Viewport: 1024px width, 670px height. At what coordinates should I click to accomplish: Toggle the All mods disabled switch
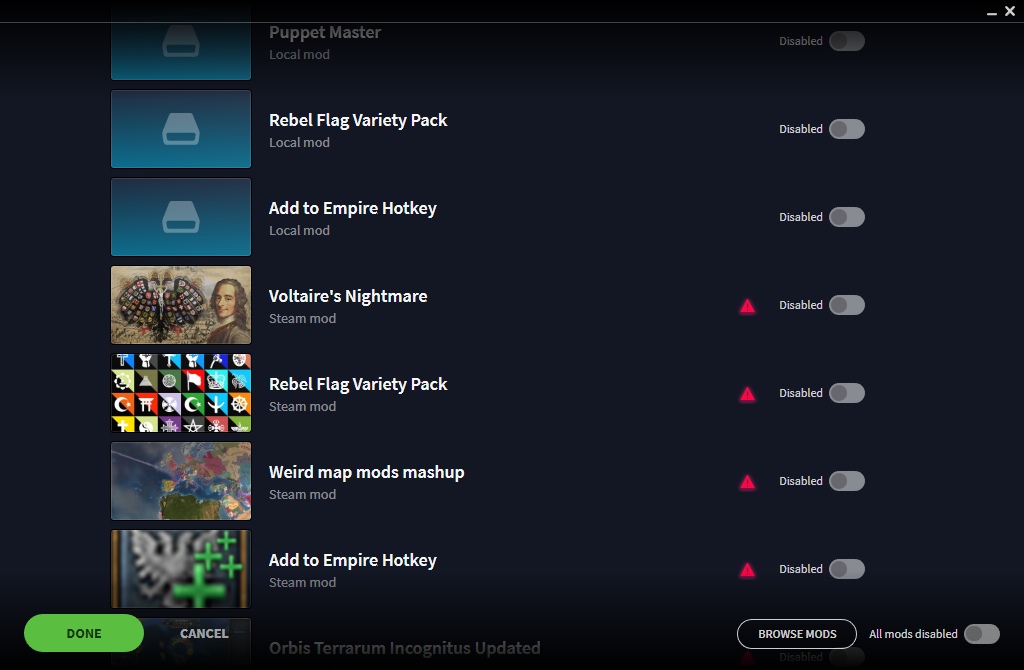coord(982,634)
